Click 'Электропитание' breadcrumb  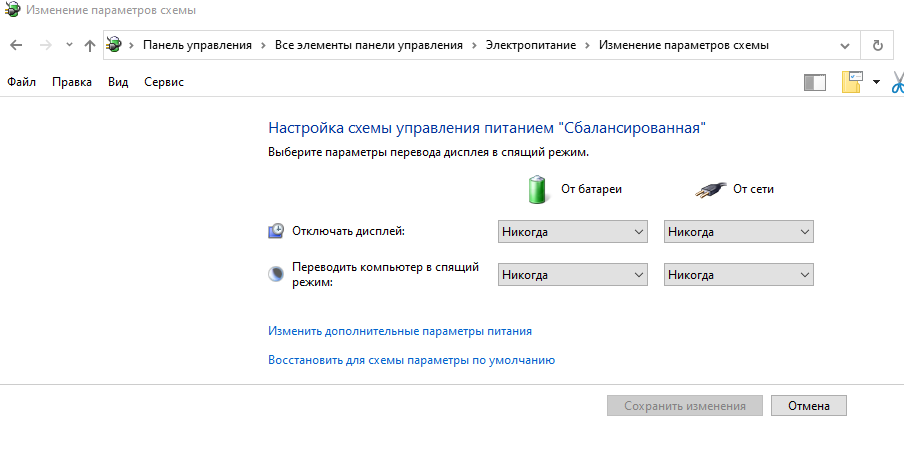tap(530, 45)
